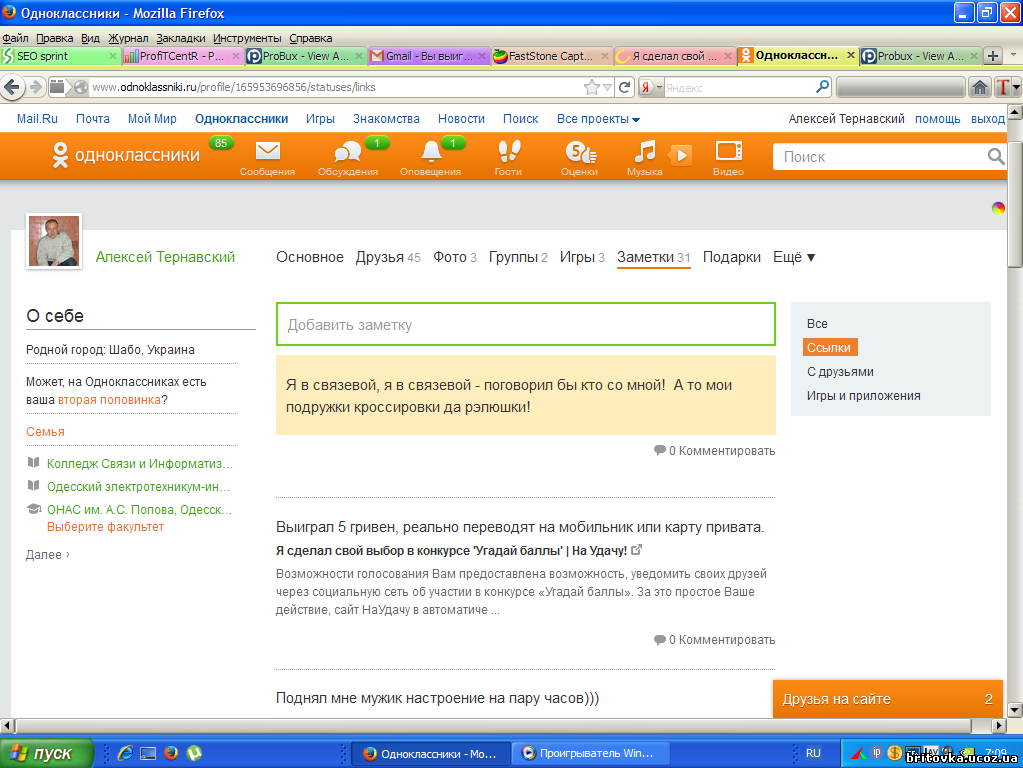Click the Yandex search magnifier icon
Image resolution: width=1023 pixels, height=768 pixels.
pyautogui.click(x=822, y=86)
